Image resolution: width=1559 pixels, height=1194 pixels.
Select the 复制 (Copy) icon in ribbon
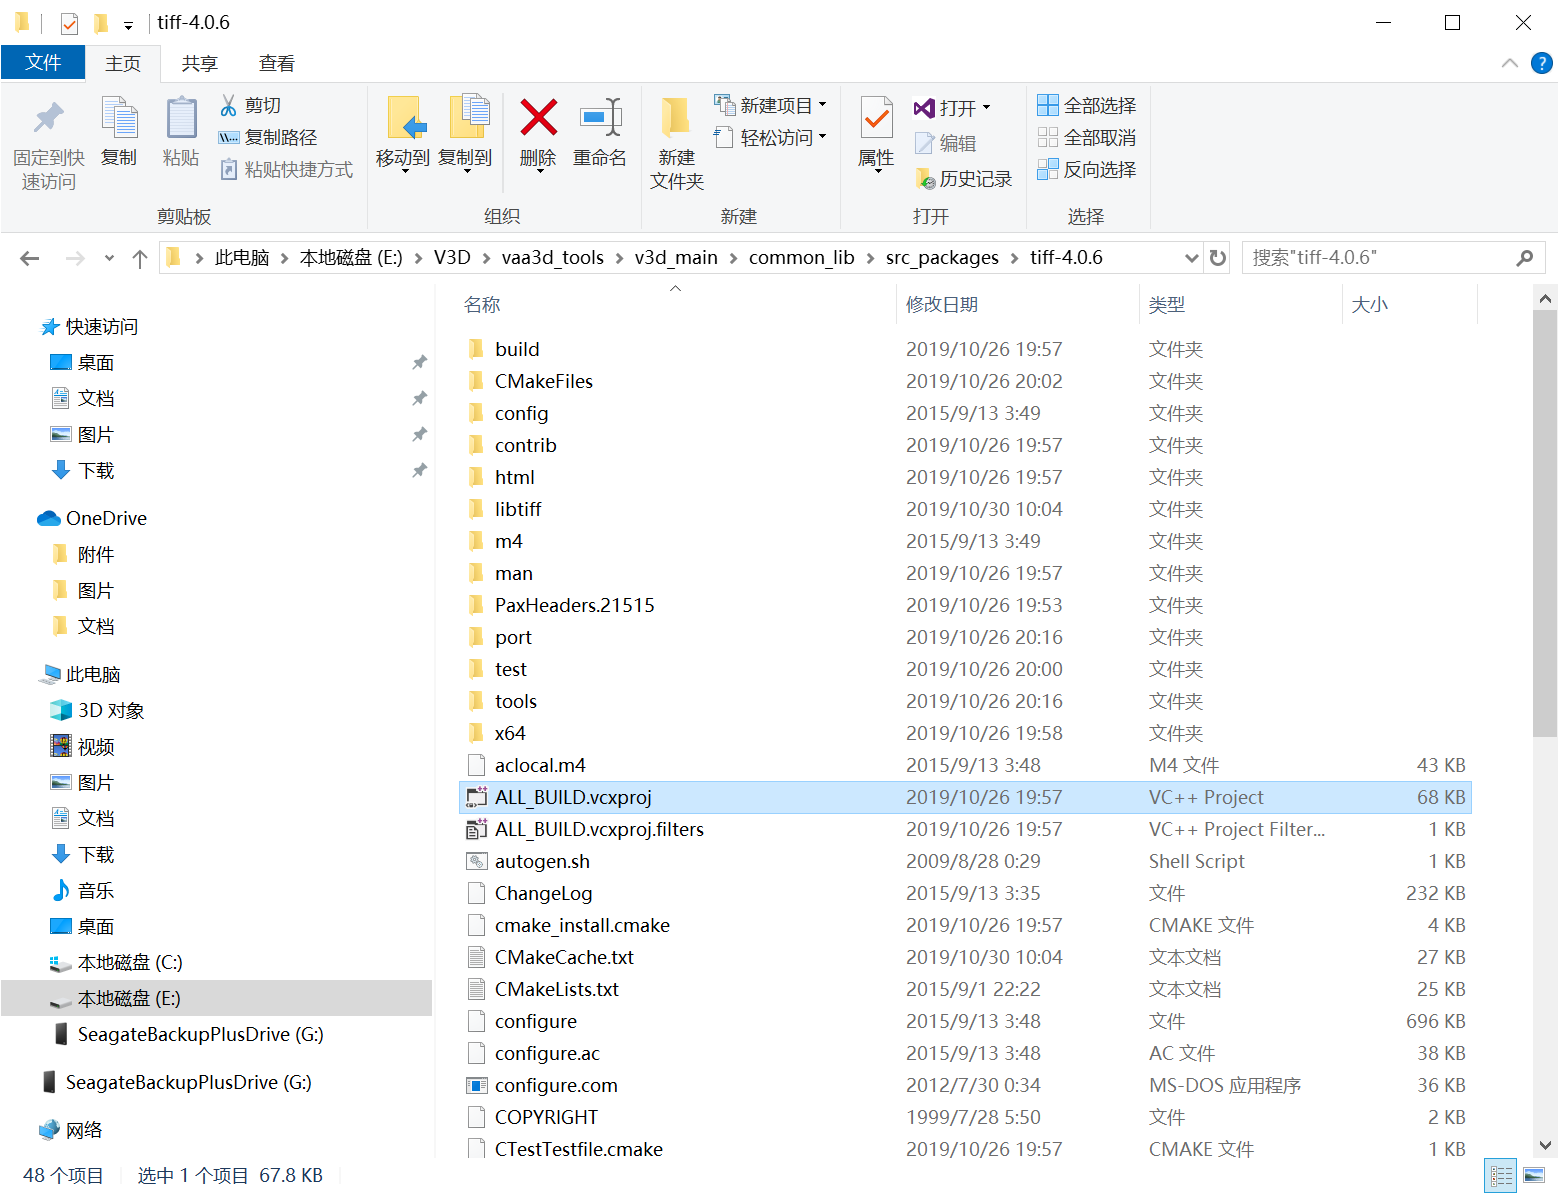[119, 137]
